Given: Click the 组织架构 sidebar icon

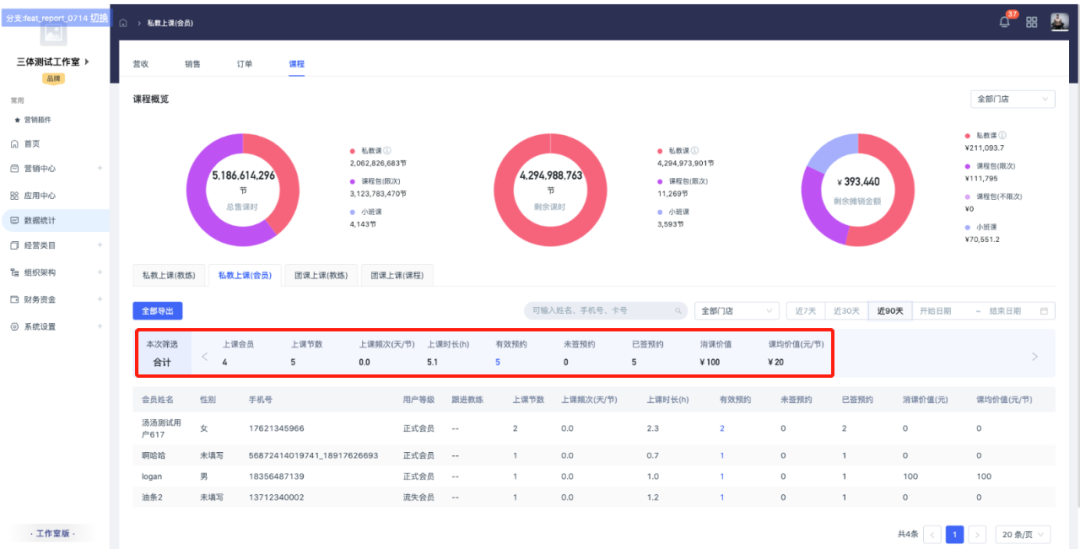Looking at the screenshot, I should click(14, 273).
